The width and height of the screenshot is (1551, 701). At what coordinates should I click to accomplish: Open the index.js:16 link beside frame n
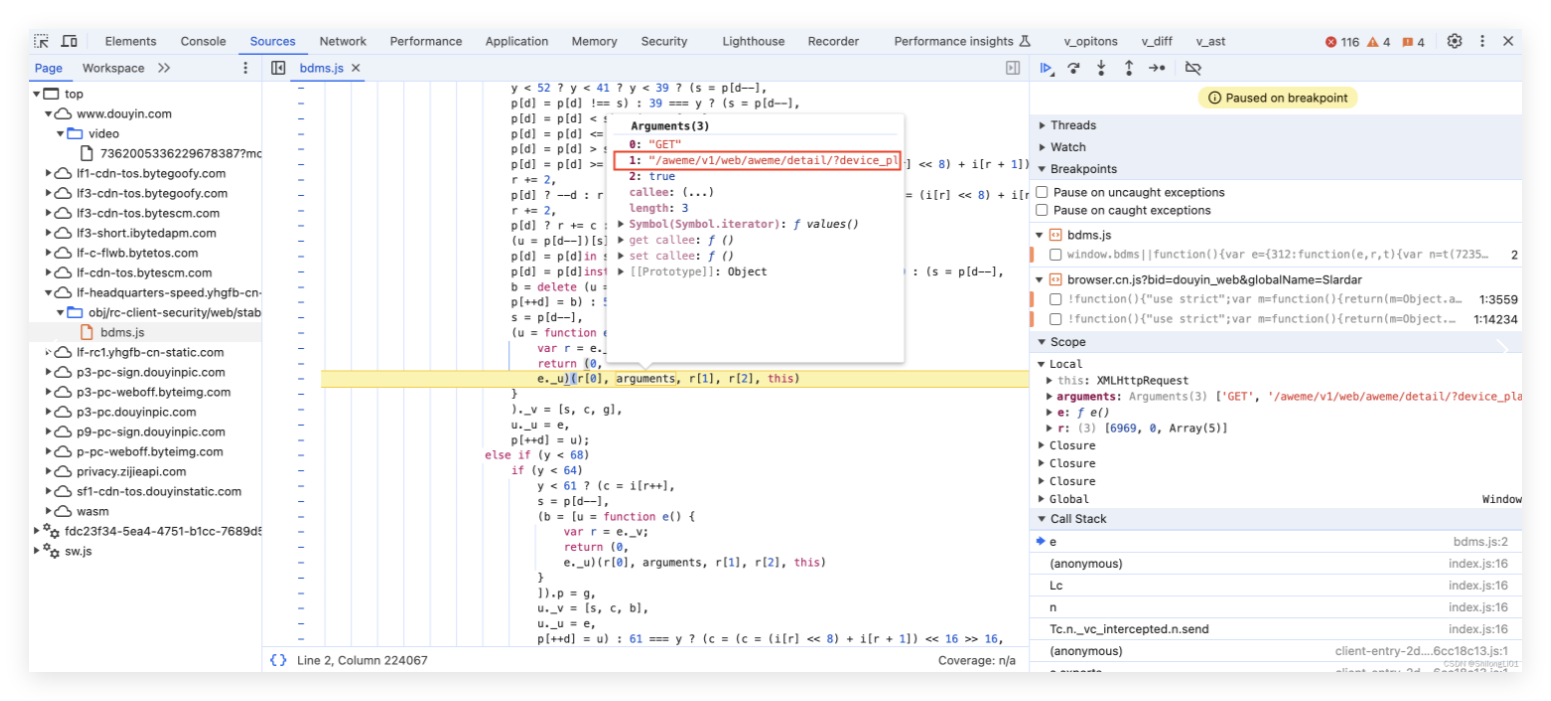coord(1478,607)
